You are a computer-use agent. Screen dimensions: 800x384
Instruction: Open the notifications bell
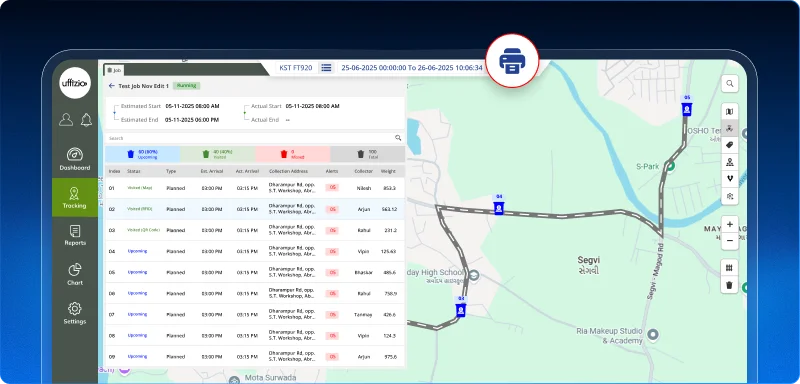[86, 119]
